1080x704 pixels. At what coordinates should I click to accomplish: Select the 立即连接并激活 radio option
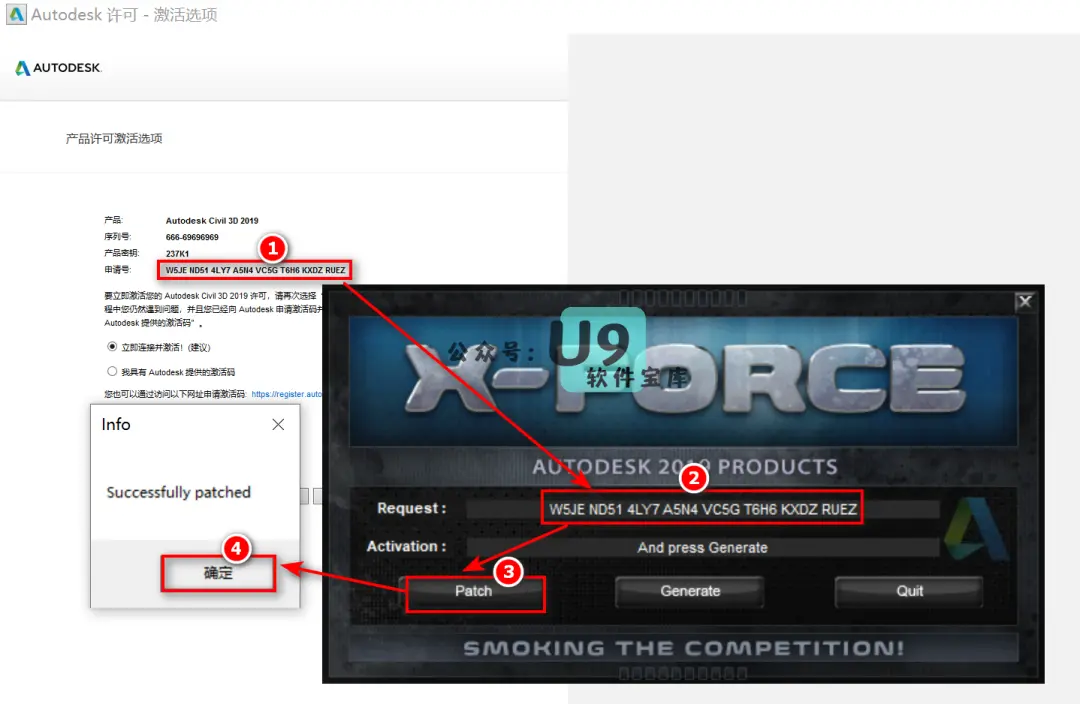[112, 346]
